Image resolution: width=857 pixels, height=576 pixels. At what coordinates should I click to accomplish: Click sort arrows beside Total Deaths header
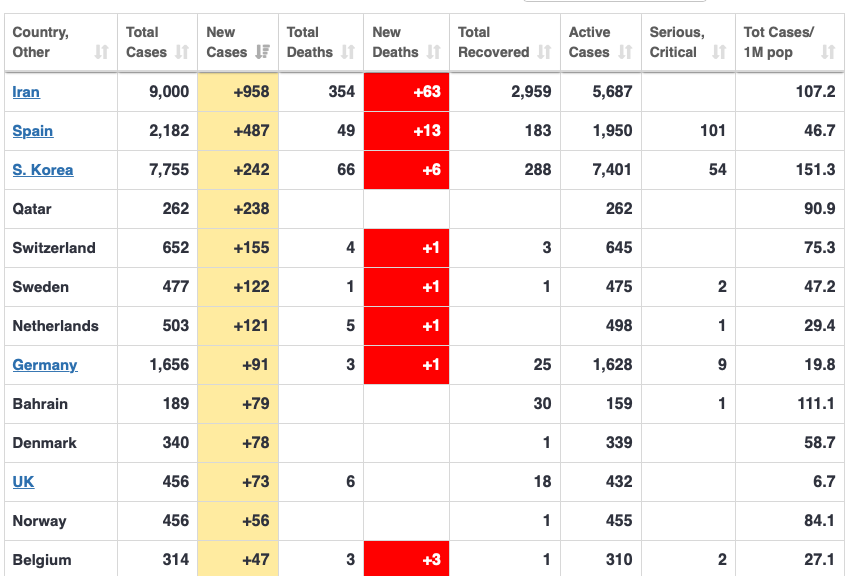(x=347, y=52)
